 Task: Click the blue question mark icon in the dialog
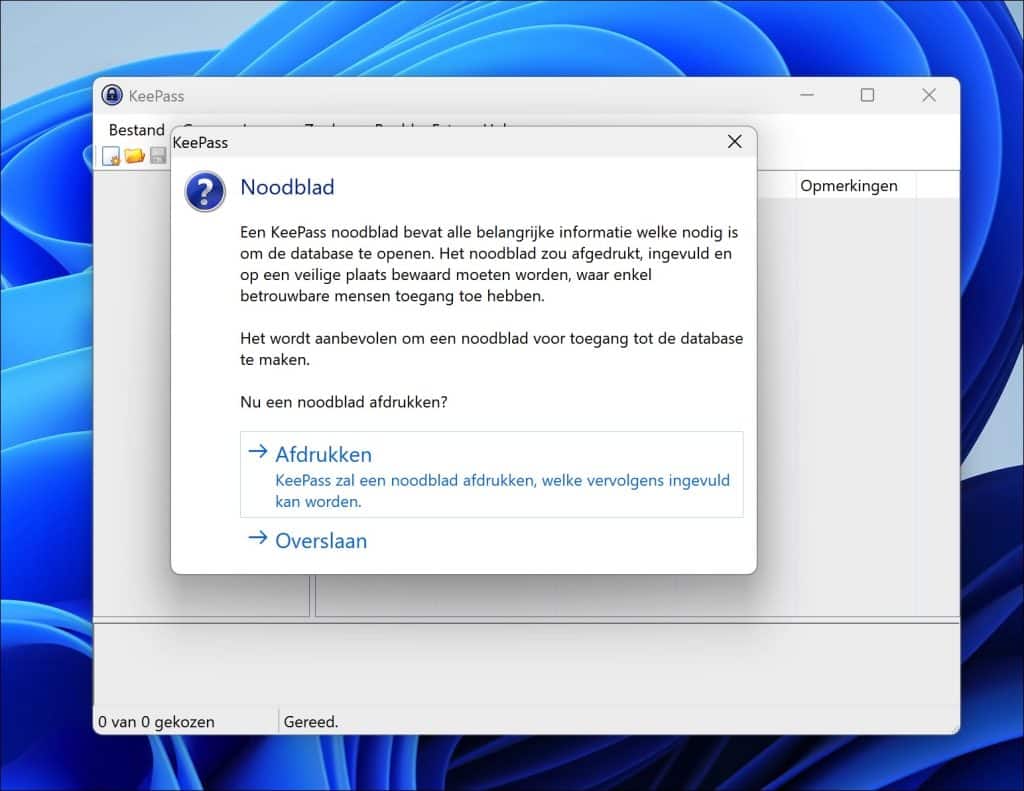pos(204,192)
